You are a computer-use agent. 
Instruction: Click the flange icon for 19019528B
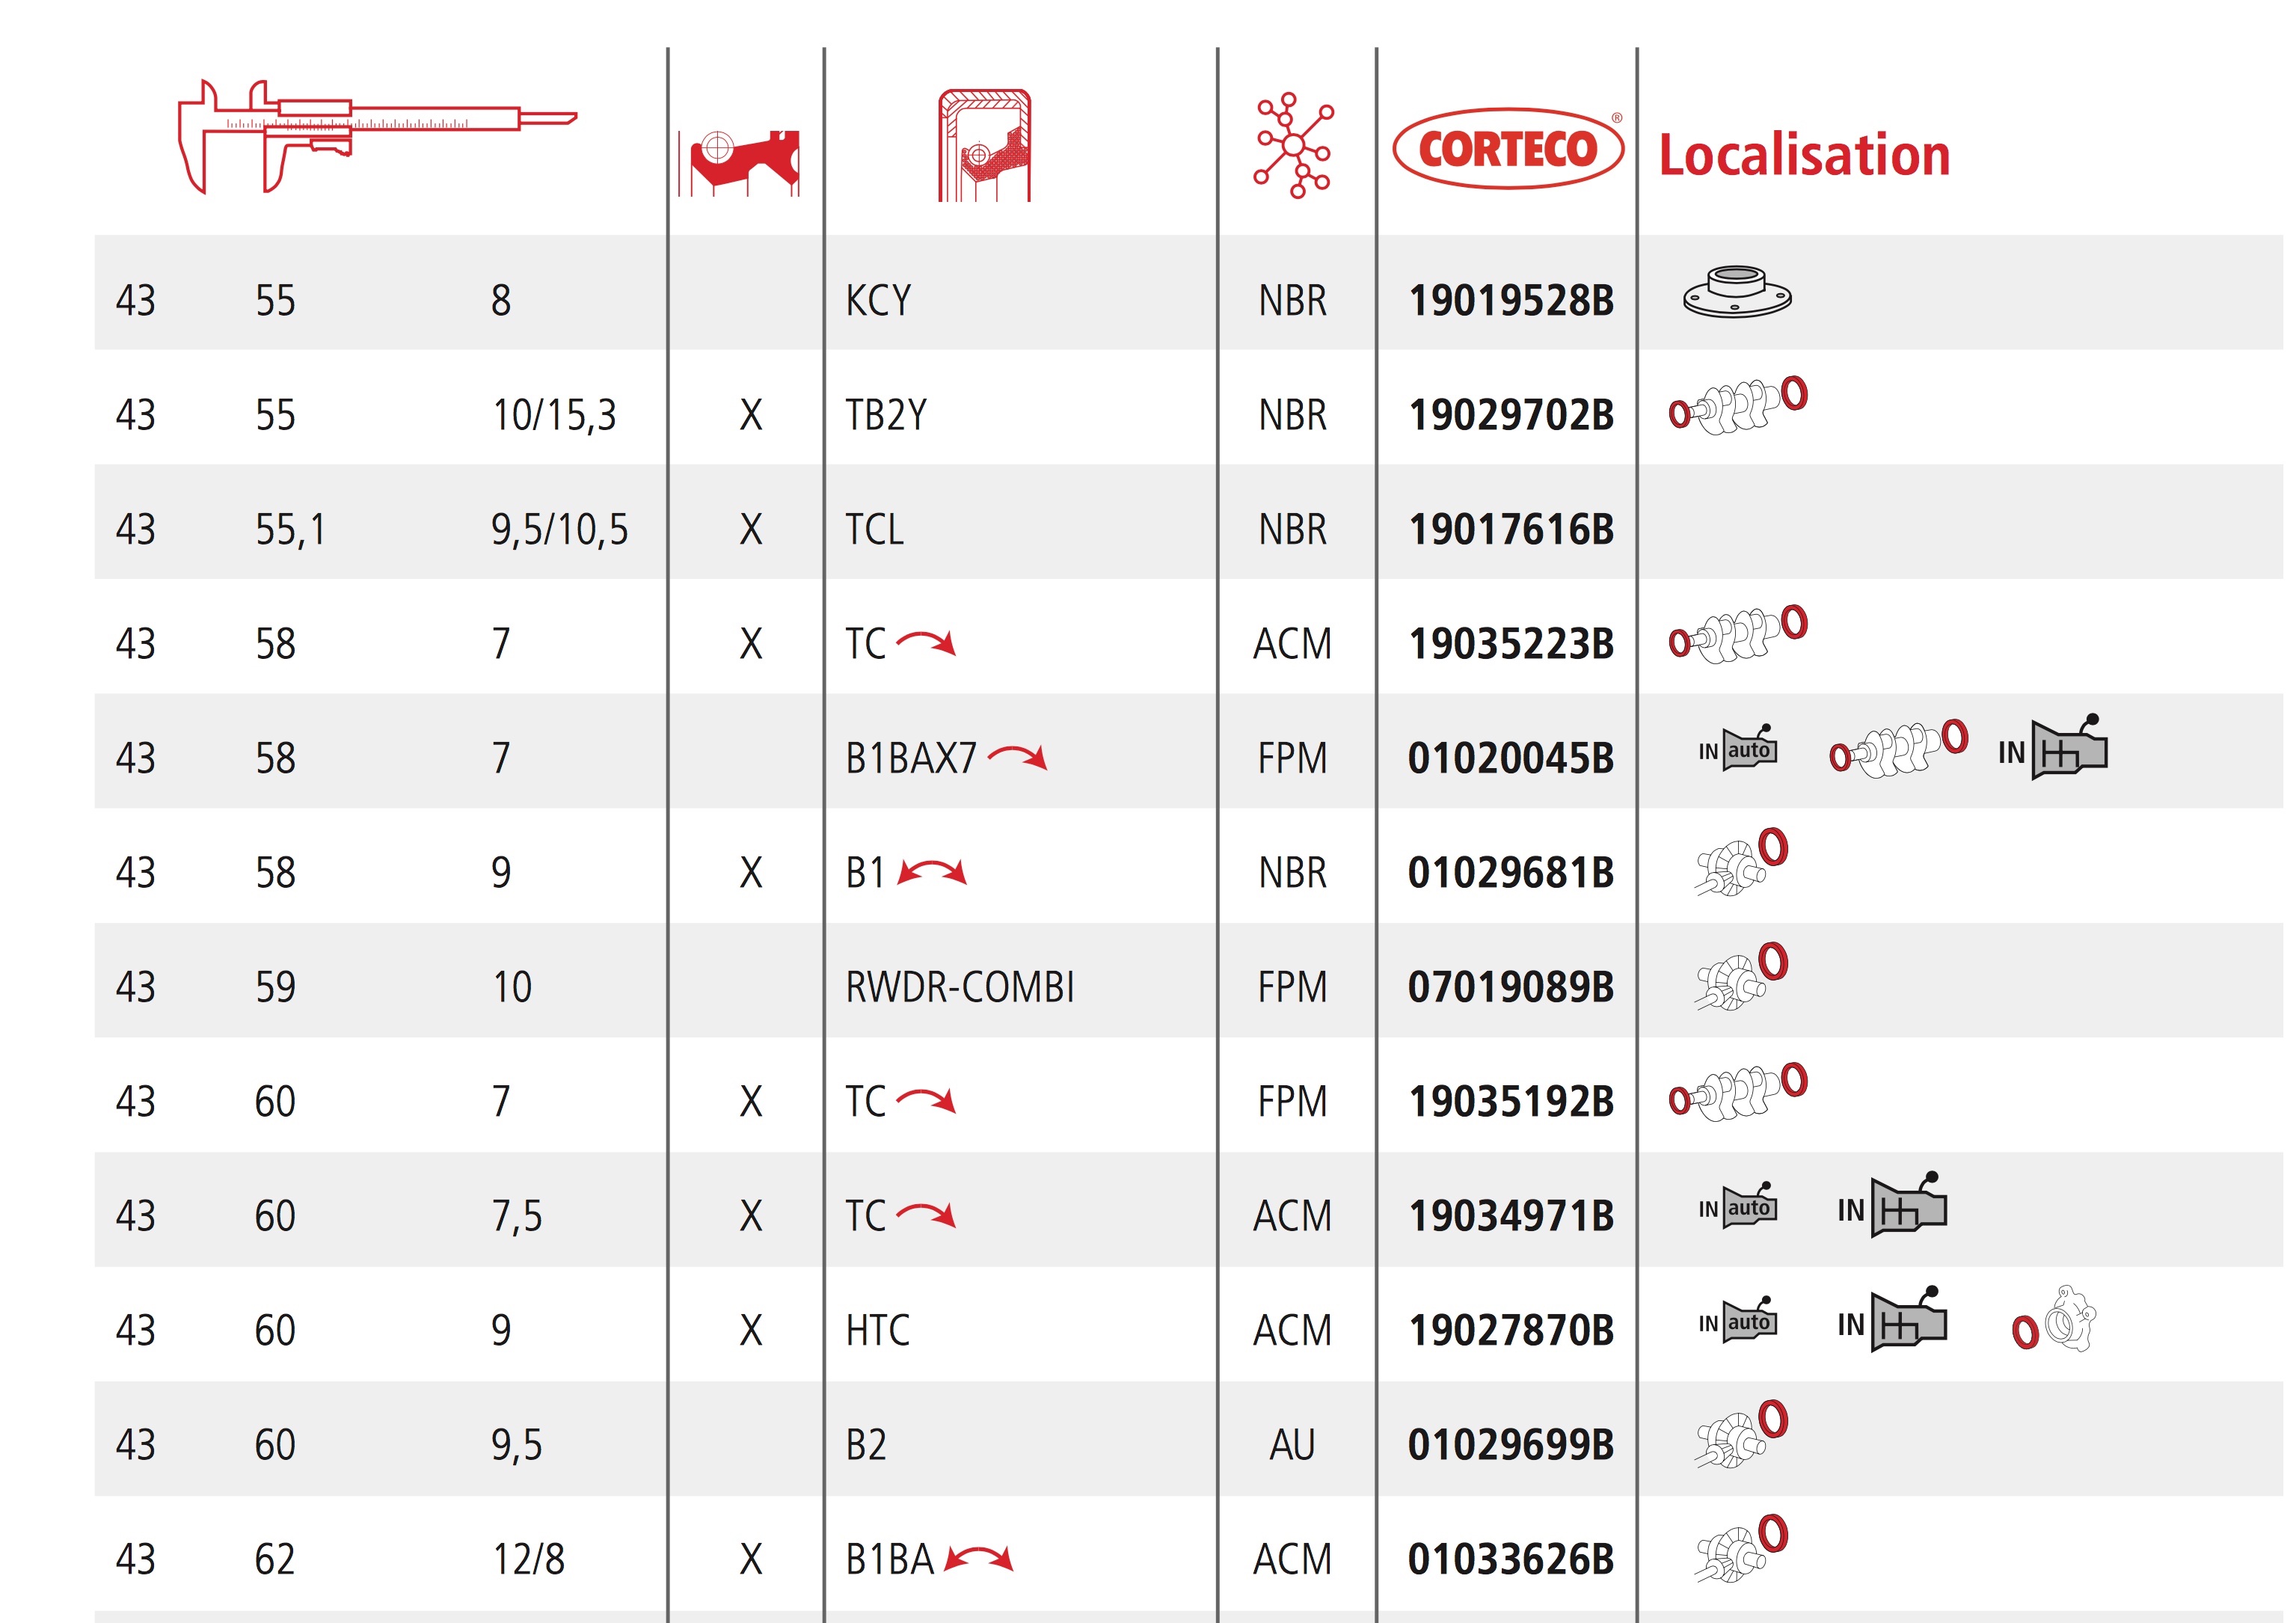(1737, 292)
